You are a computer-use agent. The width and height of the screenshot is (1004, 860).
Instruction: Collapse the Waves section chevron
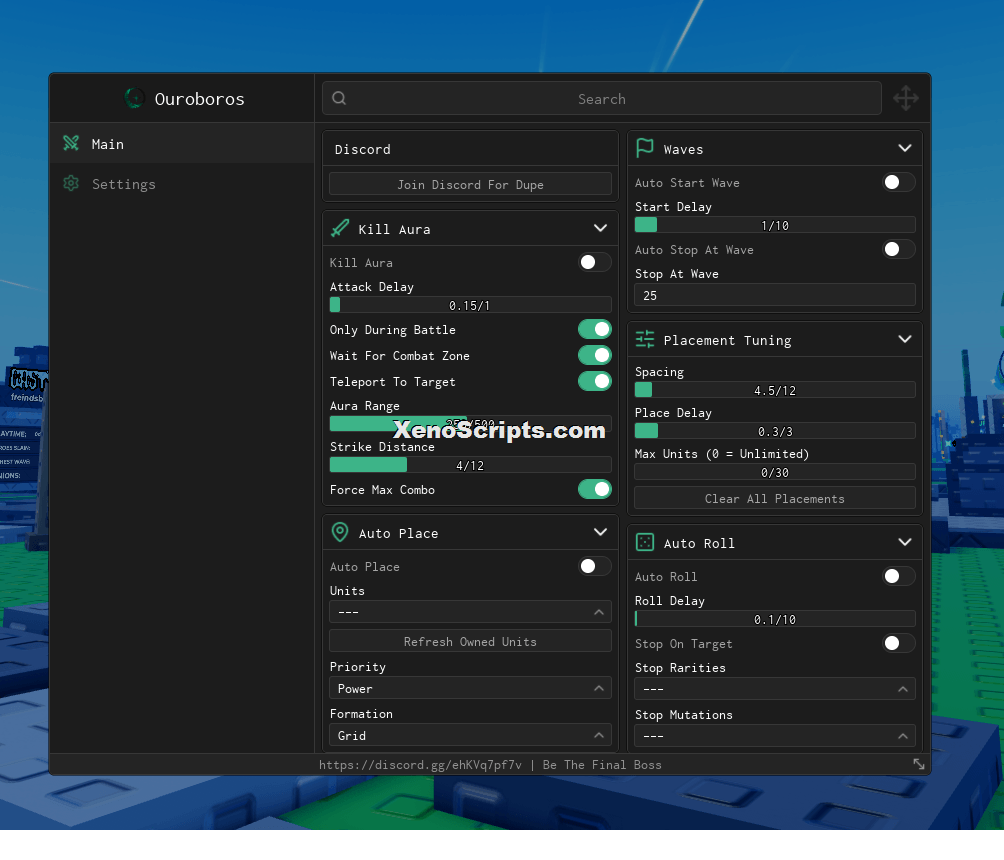click(x=905, y=148)
